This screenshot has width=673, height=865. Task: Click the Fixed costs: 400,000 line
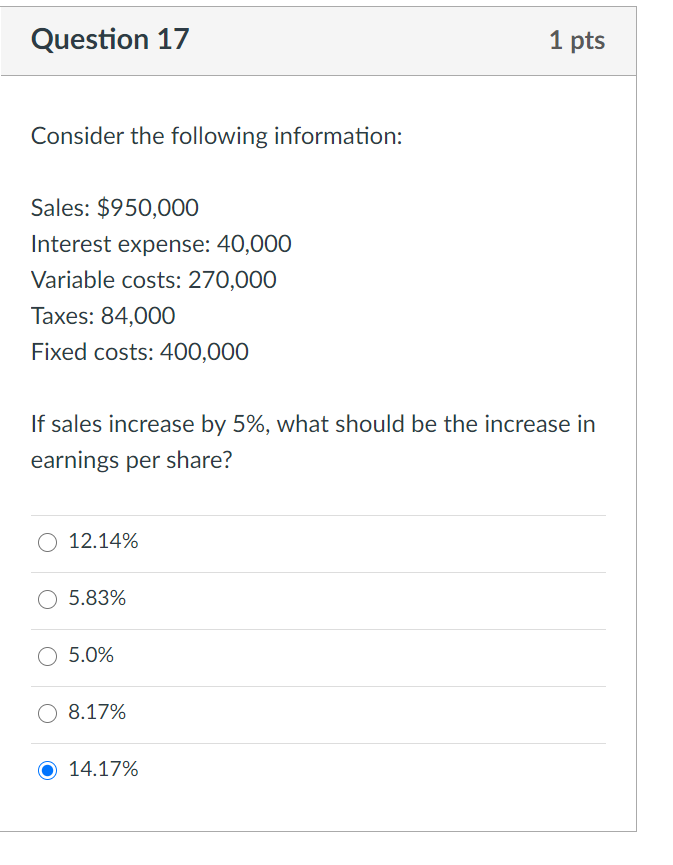[139, 352]
